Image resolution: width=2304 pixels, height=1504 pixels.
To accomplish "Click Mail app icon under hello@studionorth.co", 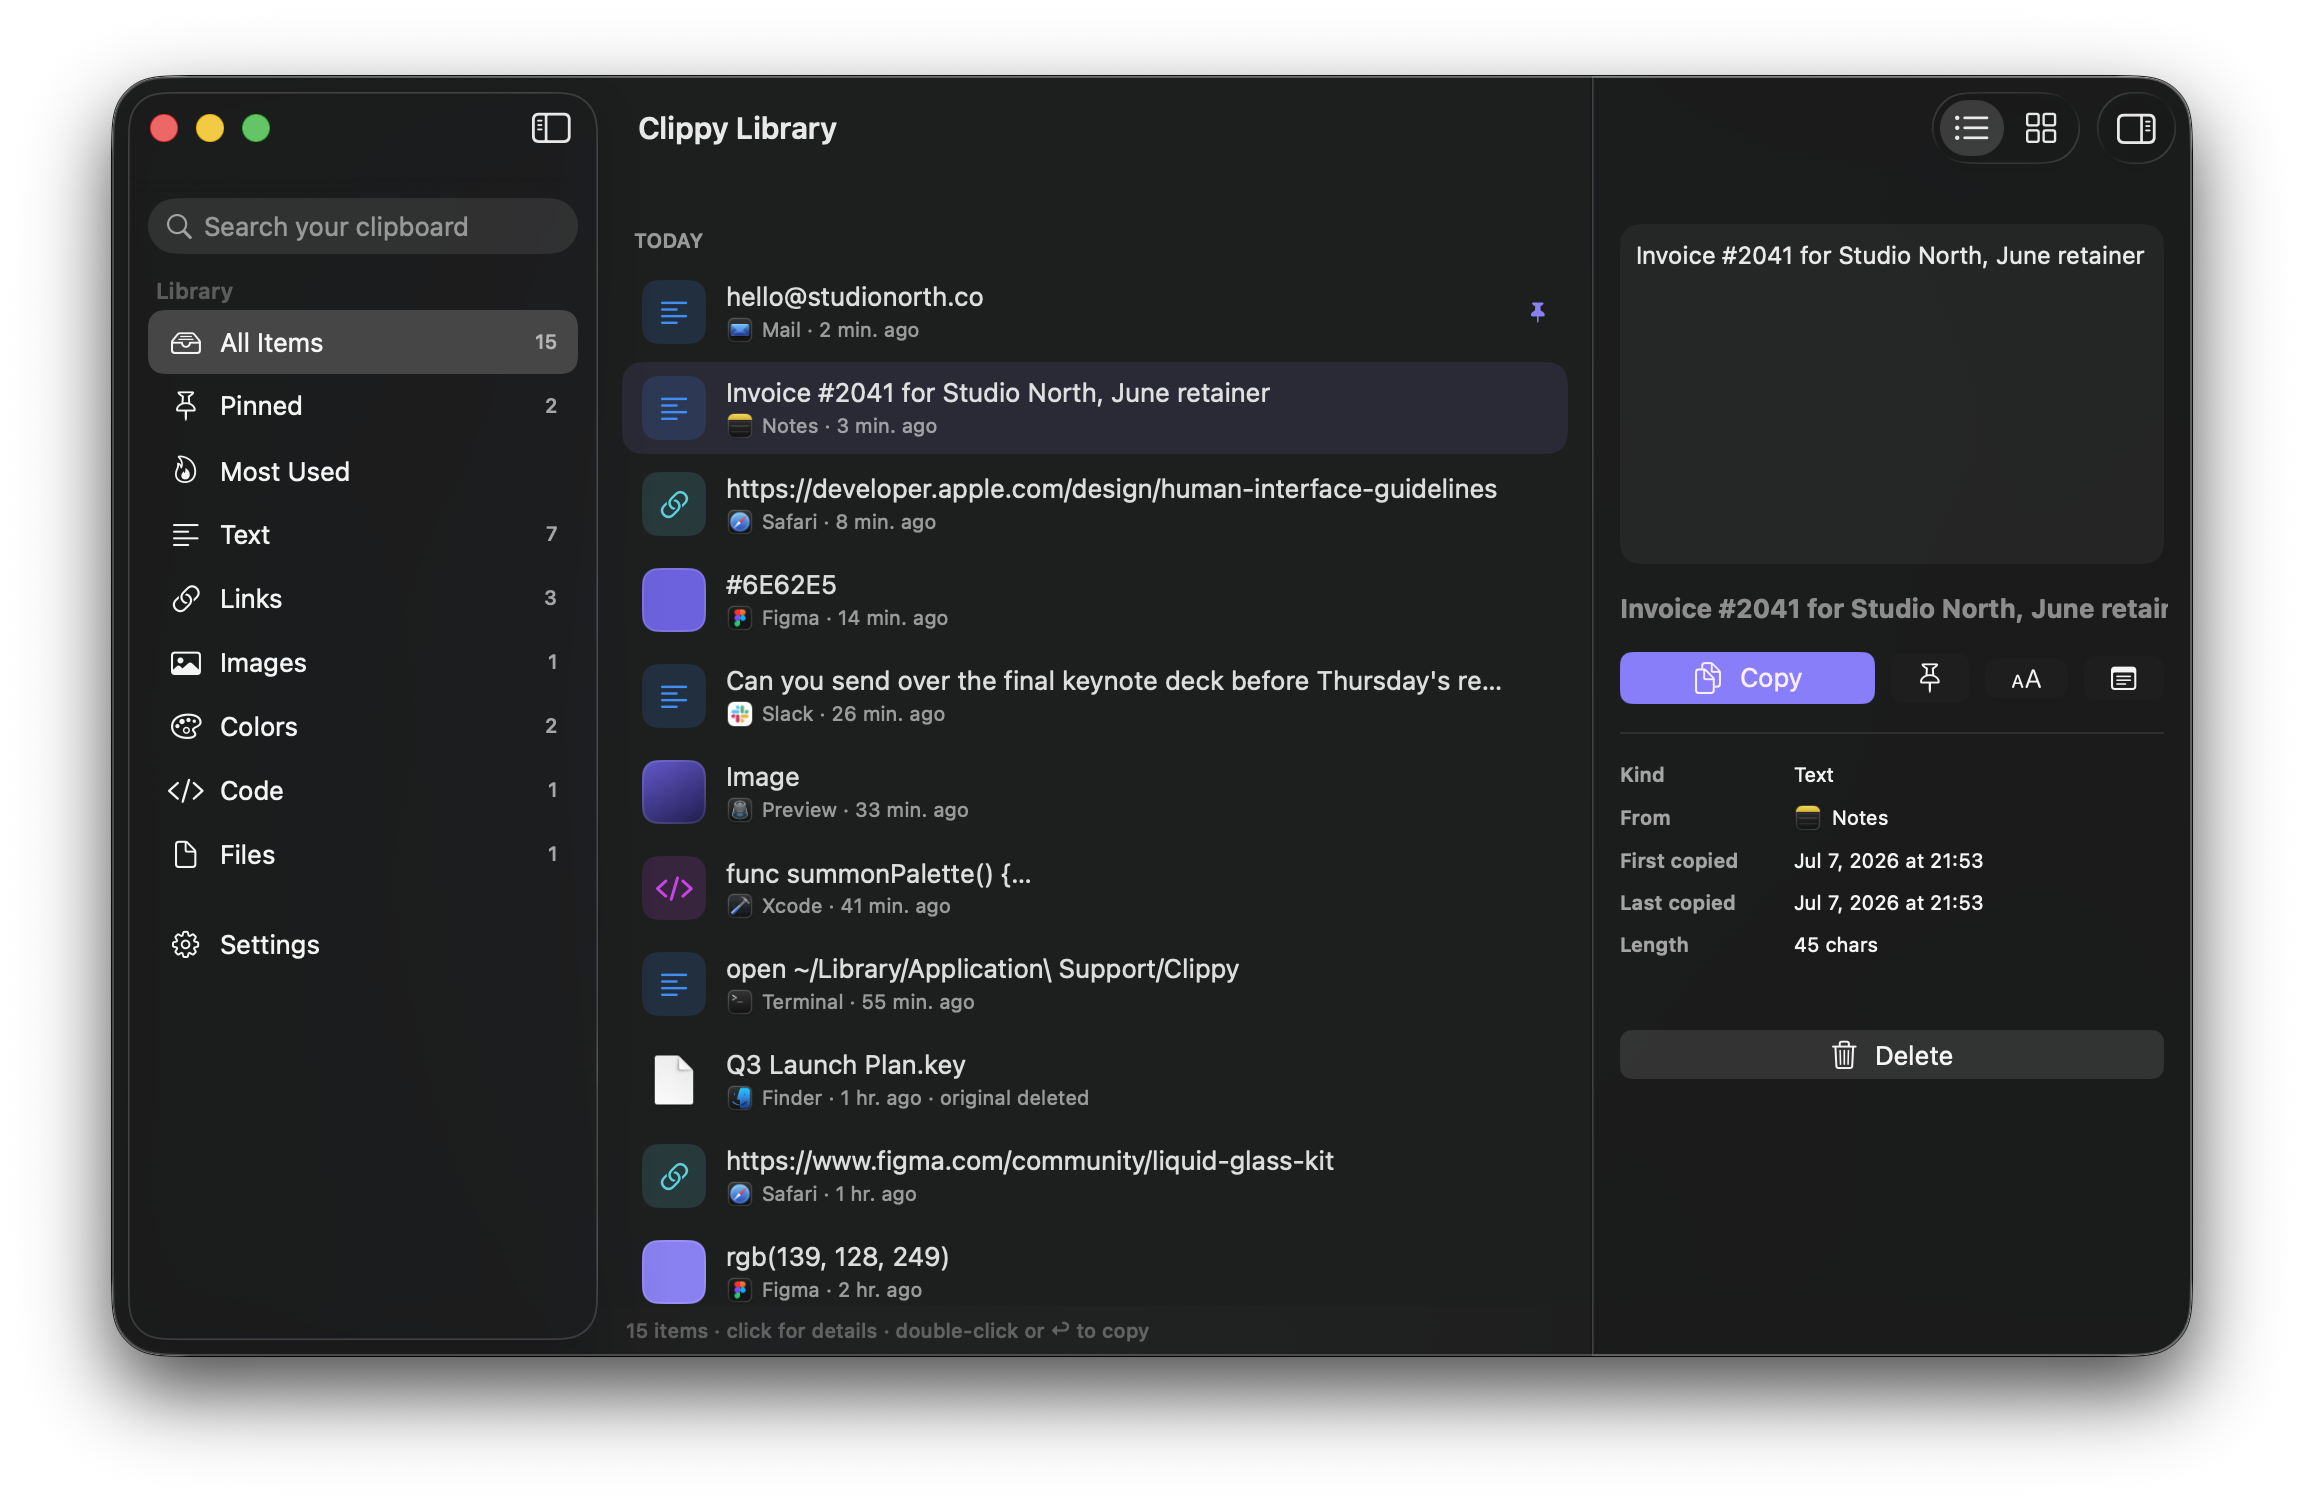I will 740,330.
